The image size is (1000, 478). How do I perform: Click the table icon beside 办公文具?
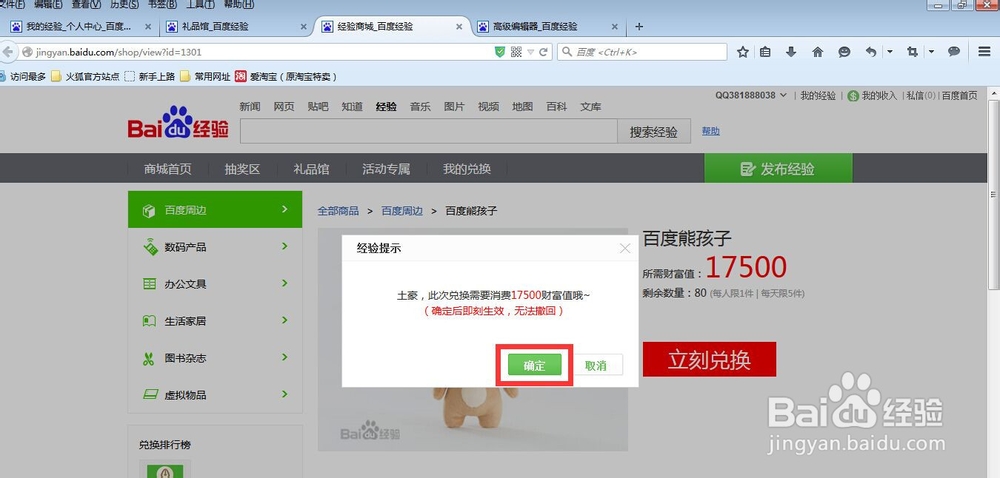[149, 284]
